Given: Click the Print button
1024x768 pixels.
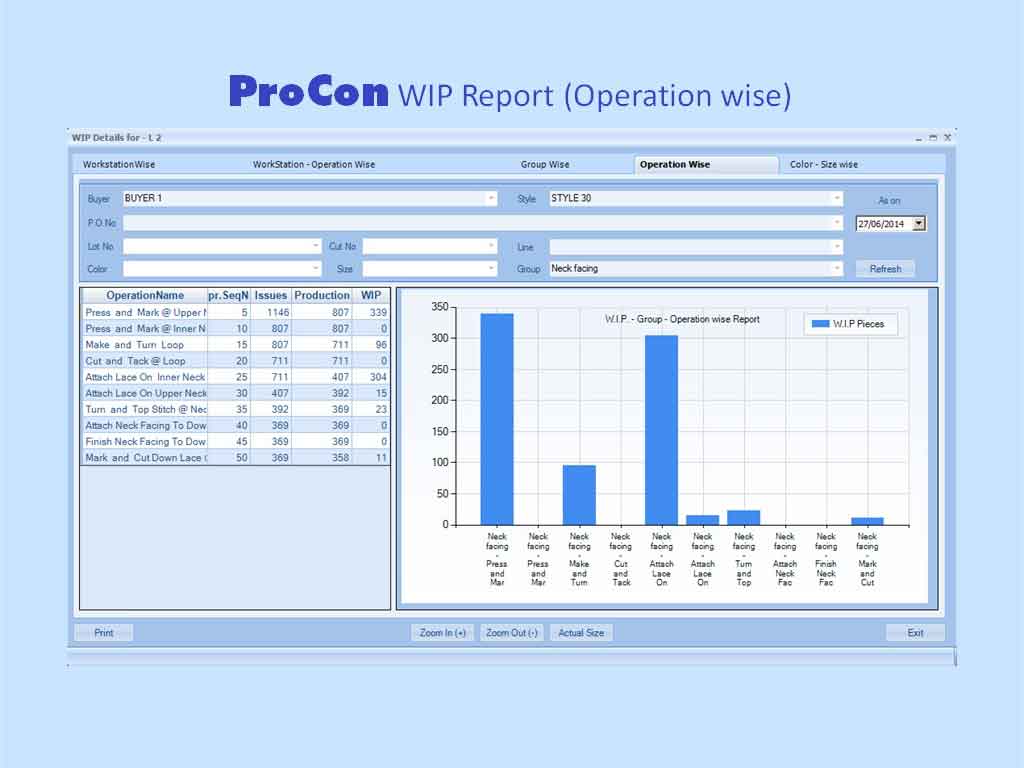Looking at the screenshot, I should (104, 633).
